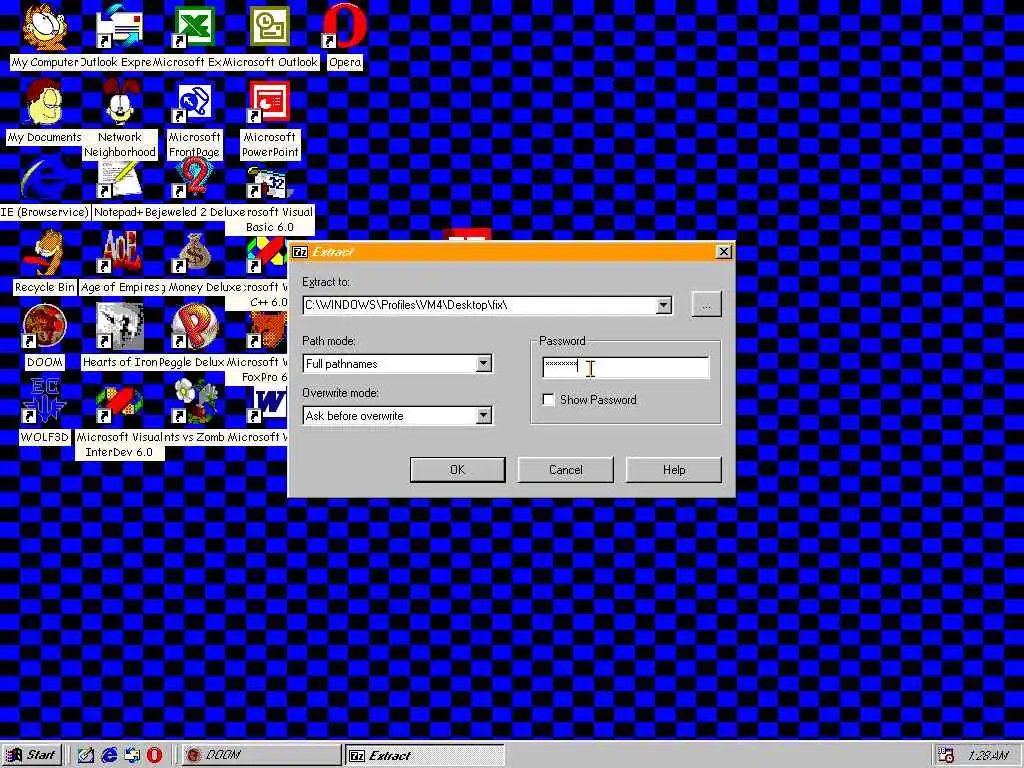Screen dimensions: 1024x768
Task: Click the taskbar clock showing 1:28 AM
Action: [989, 755]
